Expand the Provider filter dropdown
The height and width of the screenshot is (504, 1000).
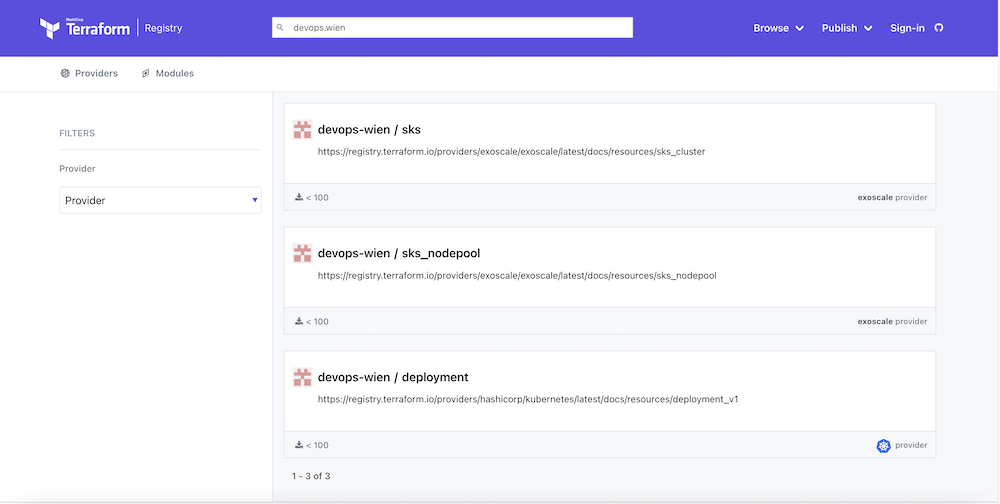point(160,200)
